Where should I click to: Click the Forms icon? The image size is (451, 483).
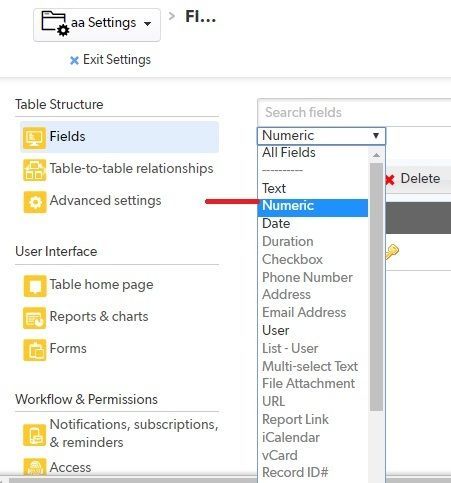pyautogui.click(x=35, y=350)
